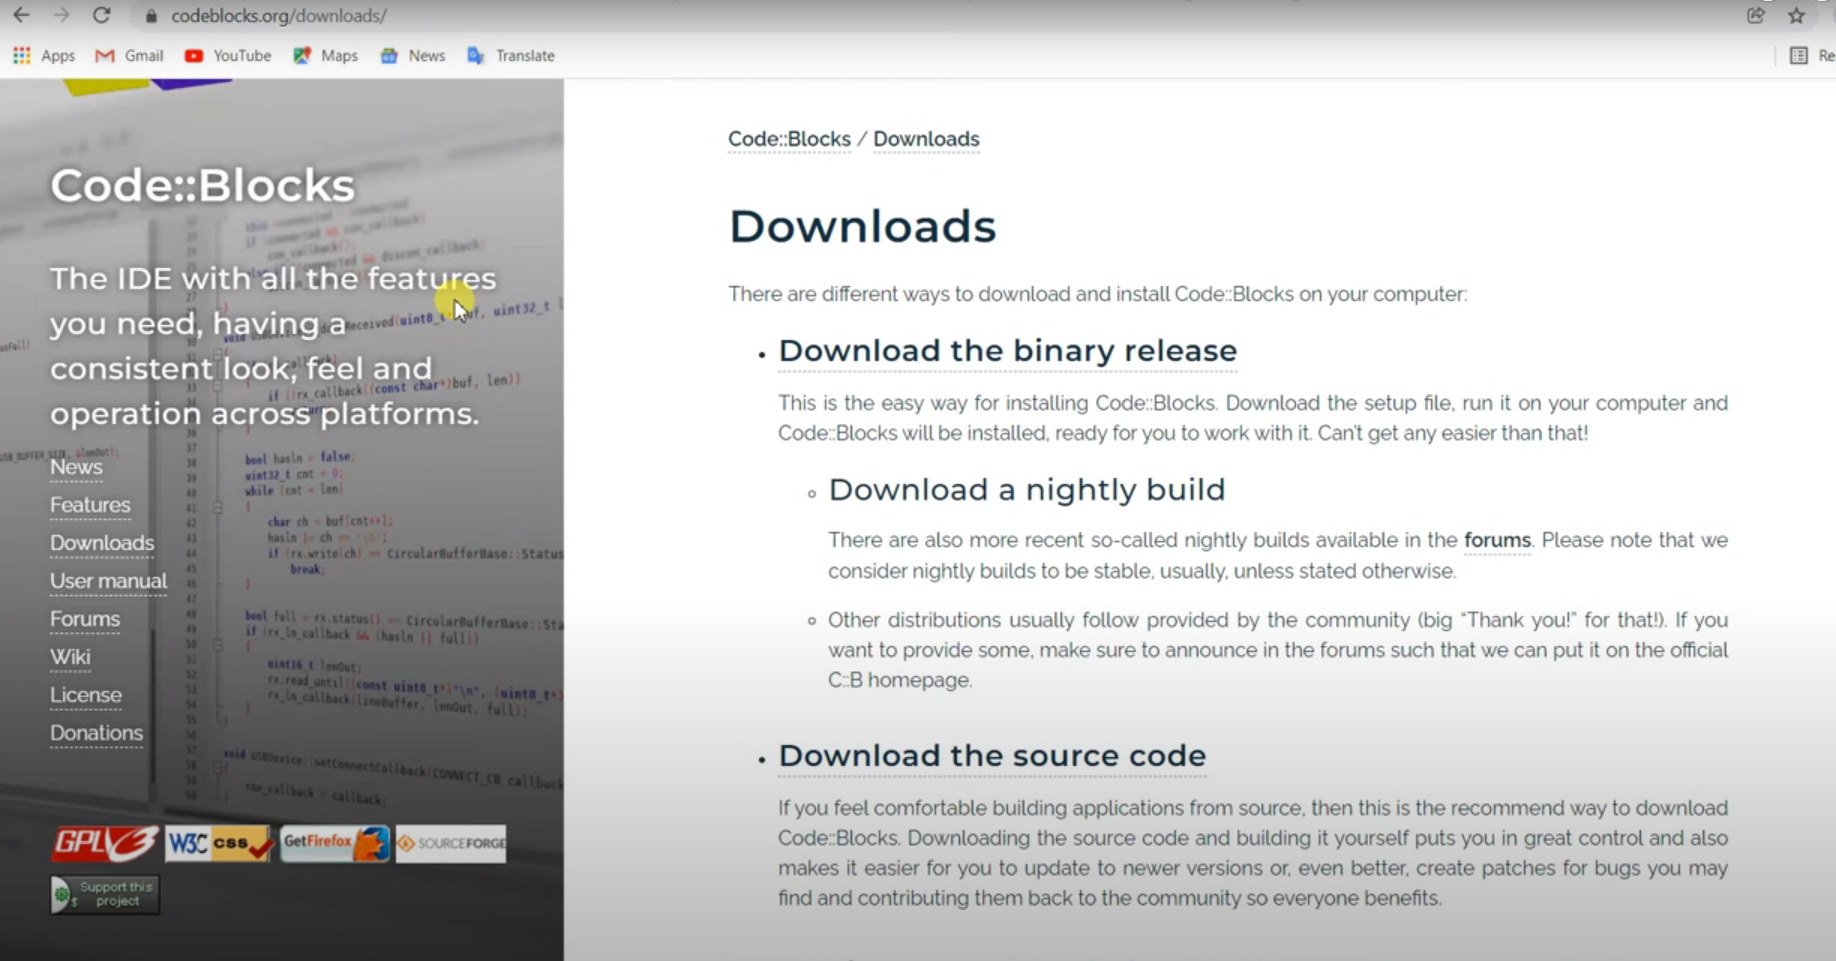This screenshot has height=961, width=1836.
Task: Open Gmail from the bookmarks bar
Action: tap(128, 55)
